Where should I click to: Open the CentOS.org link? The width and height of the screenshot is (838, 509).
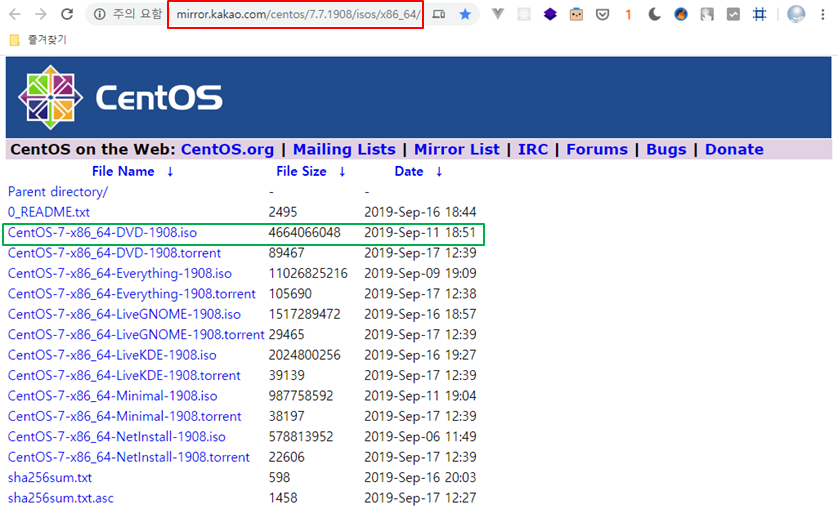coord(227,149)
